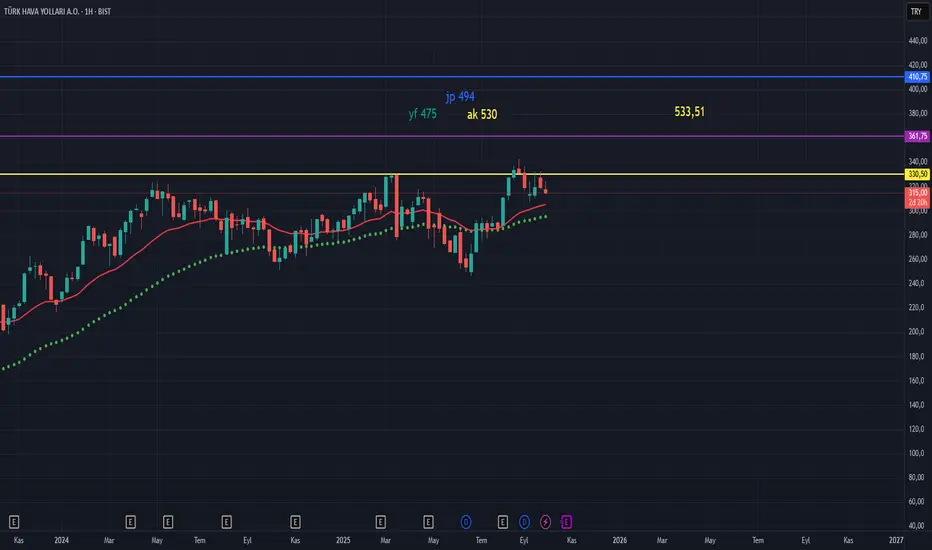Viewport: 932px width, 550px height.
Task: Click the earnings marker above Eyl 2024
Action: click(x=226, y=522)
